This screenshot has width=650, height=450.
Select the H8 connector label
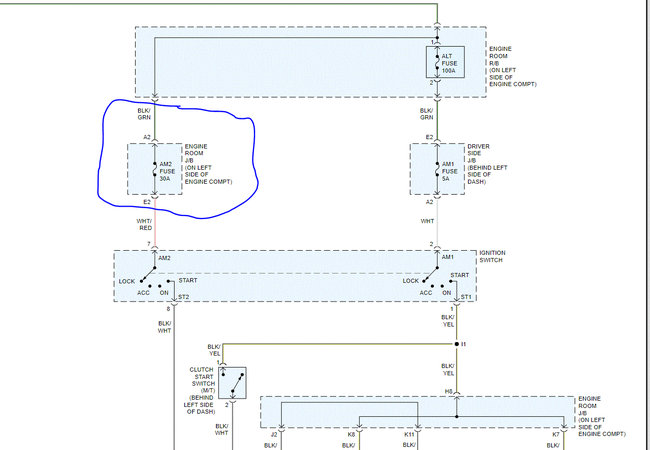(449, 392)
